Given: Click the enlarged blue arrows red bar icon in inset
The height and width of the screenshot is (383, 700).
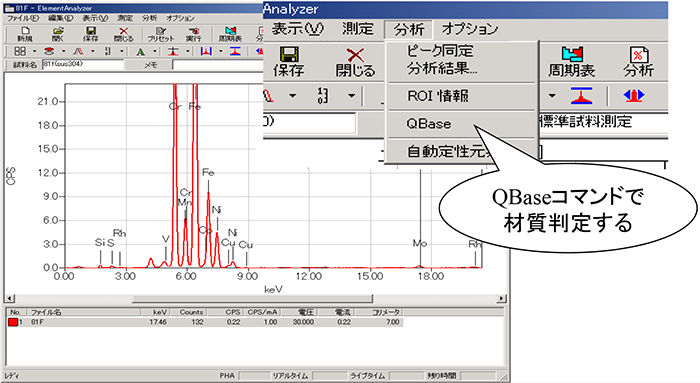Looking at the screenshot, I should 634,96.
